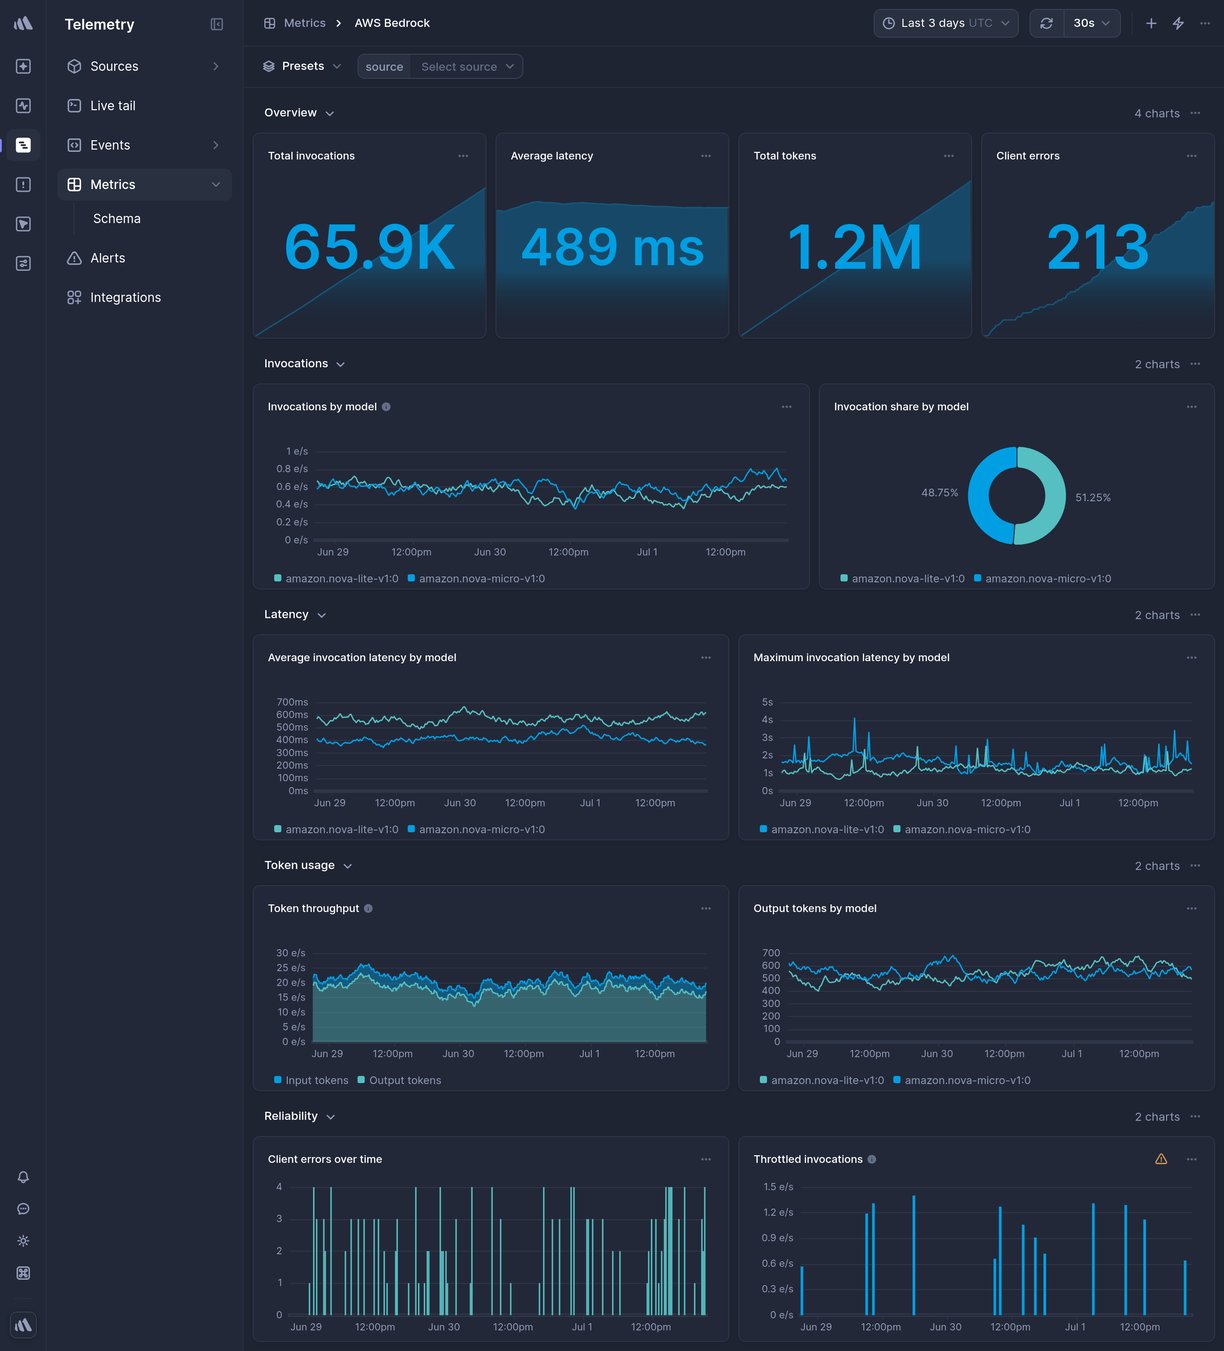
Task: Open the Presets dropdown
Action: pyautogui.click(x=302, y=66)
